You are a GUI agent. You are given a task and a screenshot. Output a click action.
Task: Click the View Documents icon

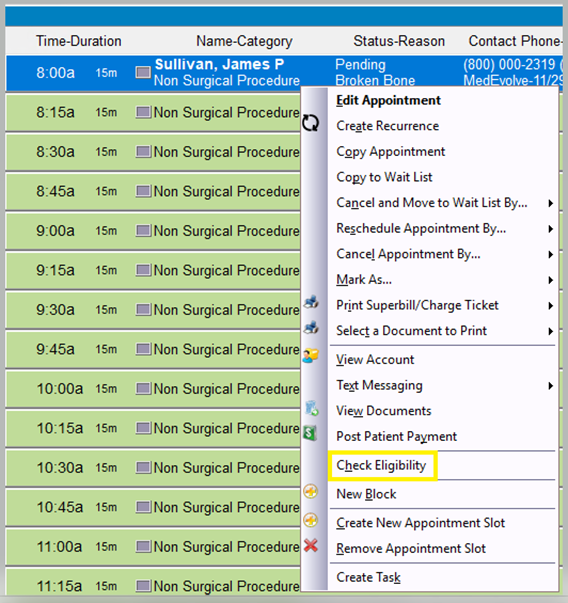(x=311, y=408)
